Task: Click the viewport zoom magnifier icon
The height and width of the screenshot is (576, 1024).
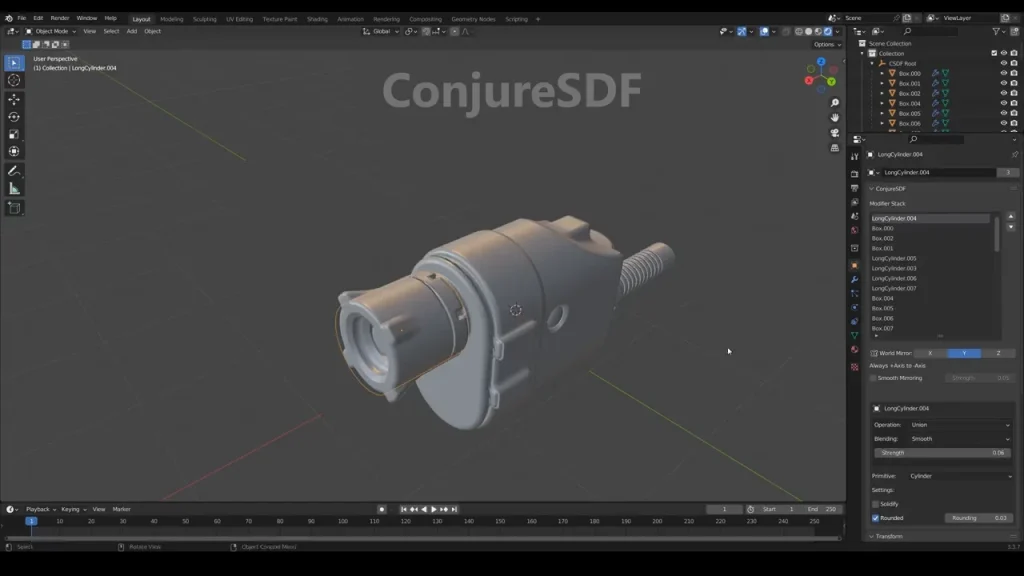Action: coord(835,103)
